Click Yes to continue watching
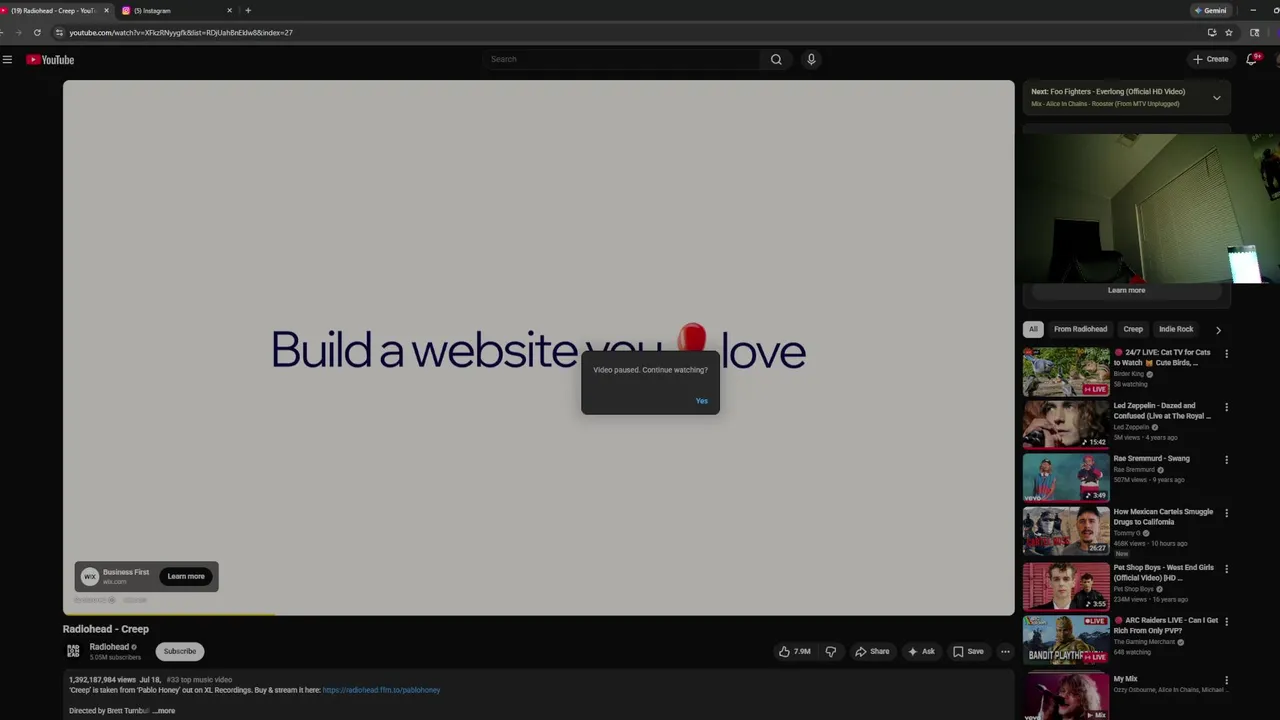The width and height of the screenshot is (1280, 720). [x=702, y=401]
